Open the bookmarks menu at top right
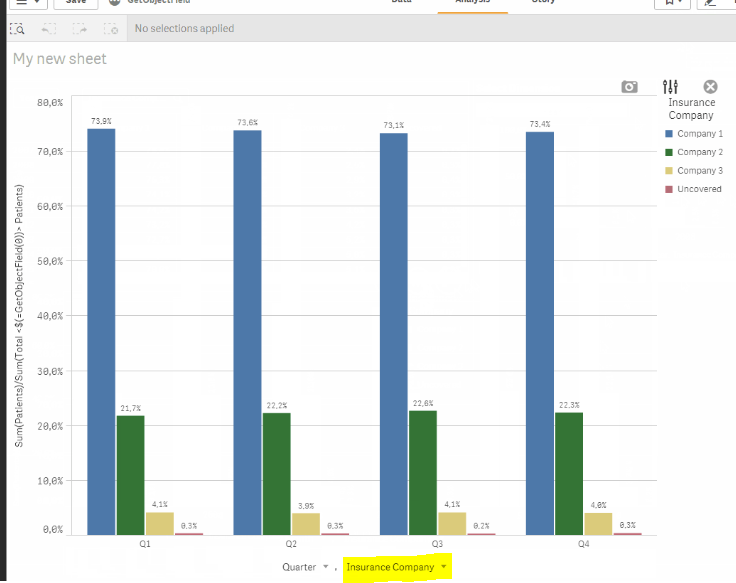 [x=672, y=3]
